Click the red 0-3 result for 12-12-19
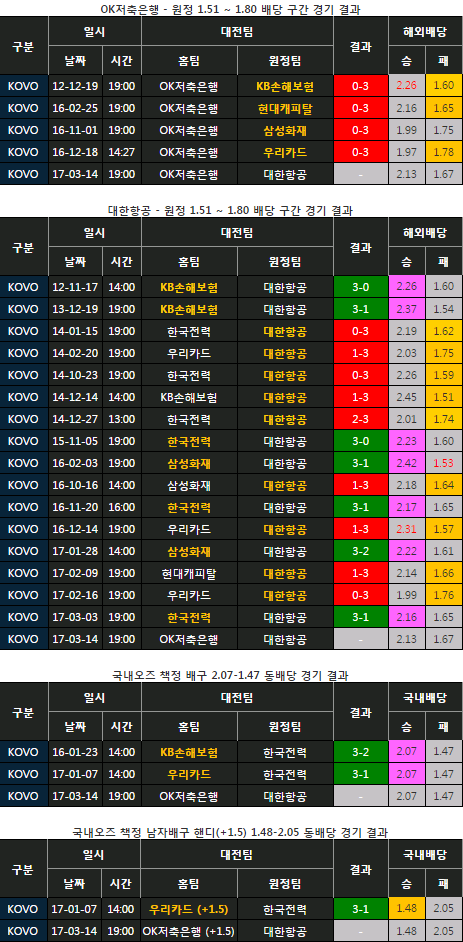 point(360,86)
